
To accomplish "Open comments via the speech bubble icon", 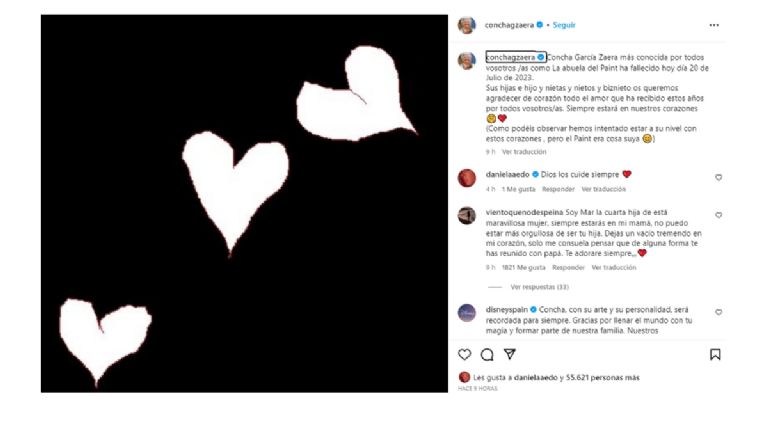I will point(487,354).
